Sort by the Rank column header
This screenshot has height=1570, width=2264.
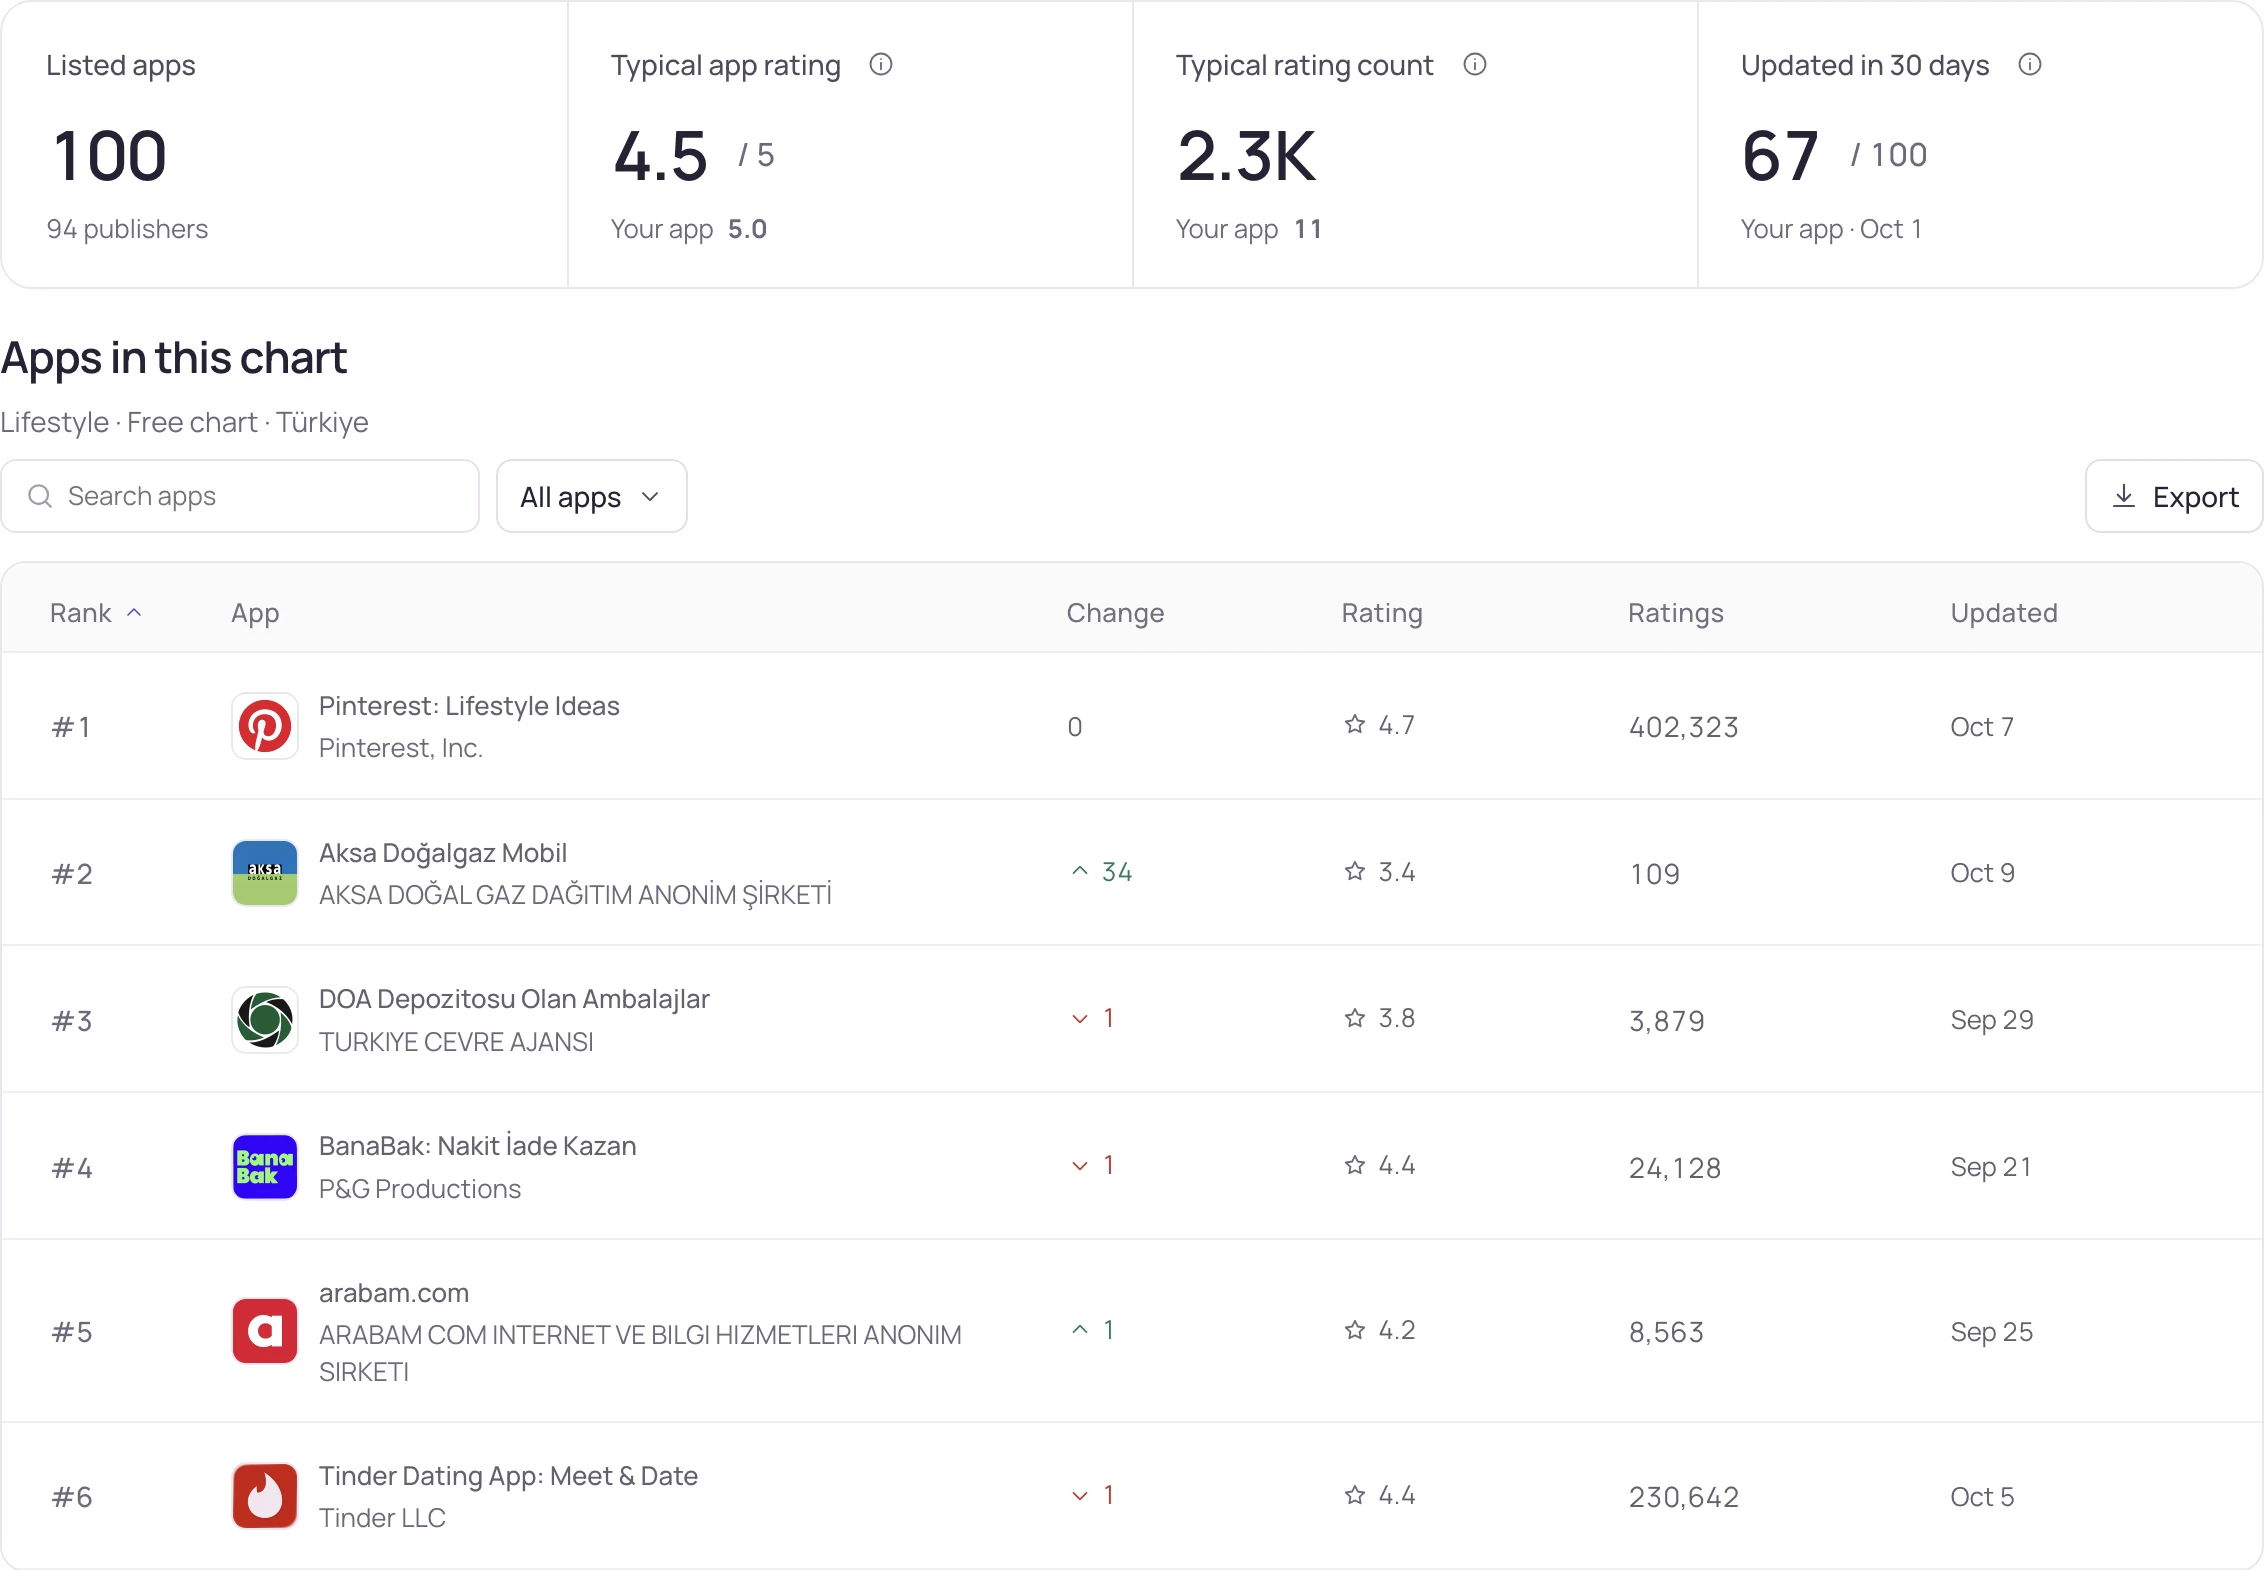[96, 613]
